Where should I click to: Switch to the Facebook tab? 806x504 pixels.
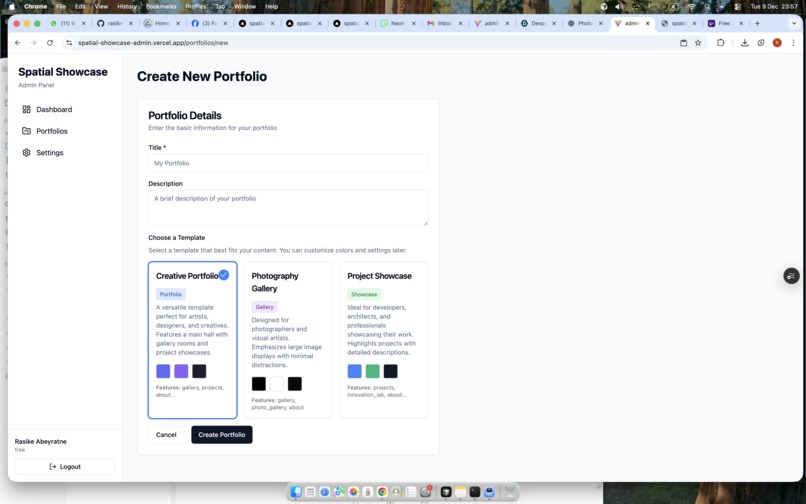[210, 23]
